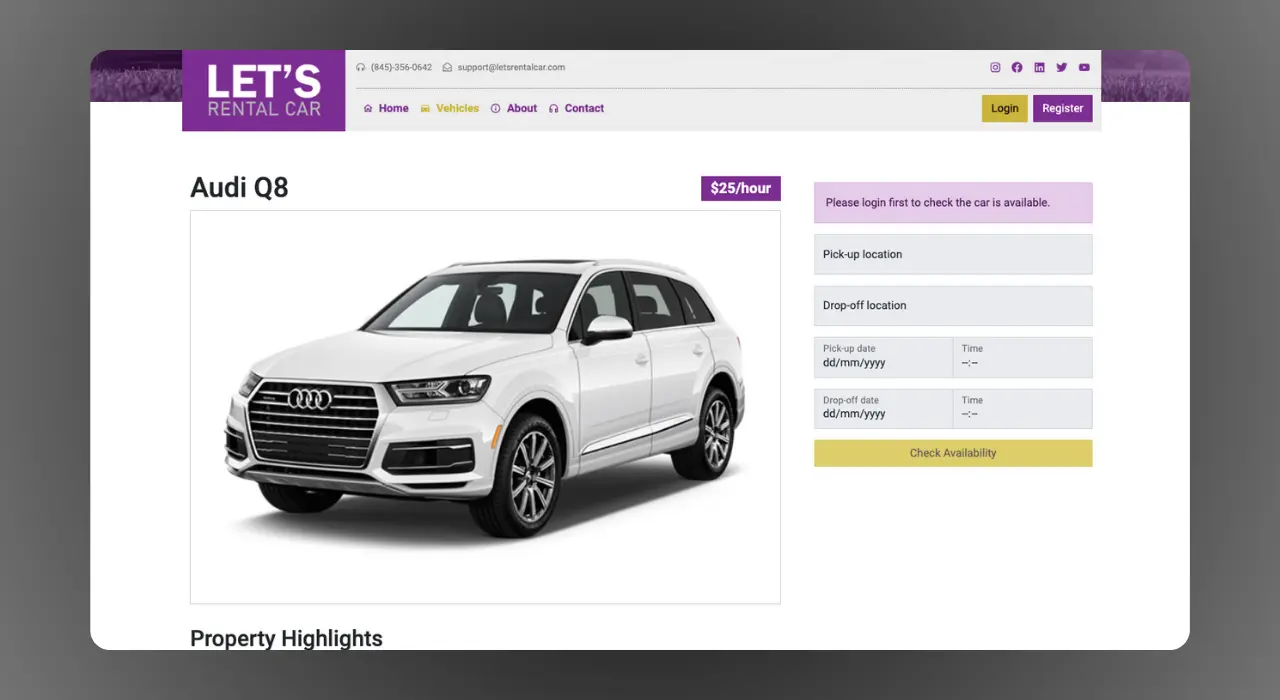Open the About menu item
1280x700 pixels.
tap(522, 108)
